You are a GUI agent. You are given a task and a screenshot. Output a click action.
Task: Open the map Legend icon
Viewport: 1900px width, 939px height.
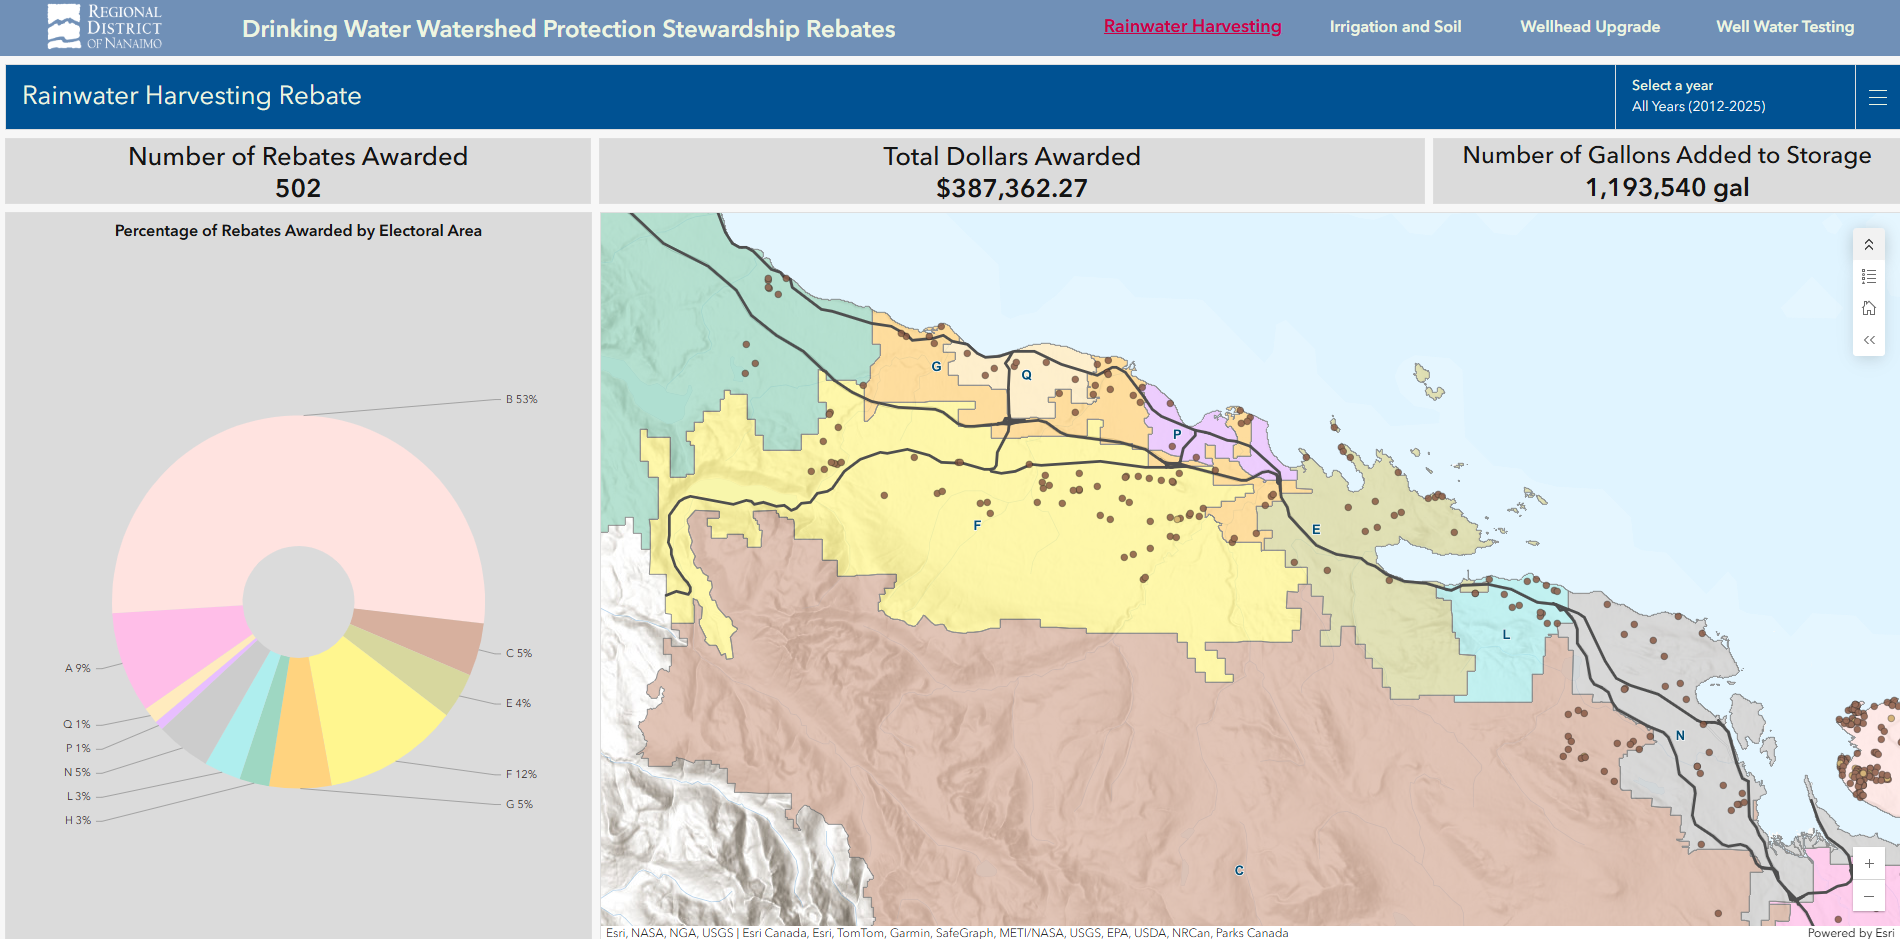(x=1869, y=276)
